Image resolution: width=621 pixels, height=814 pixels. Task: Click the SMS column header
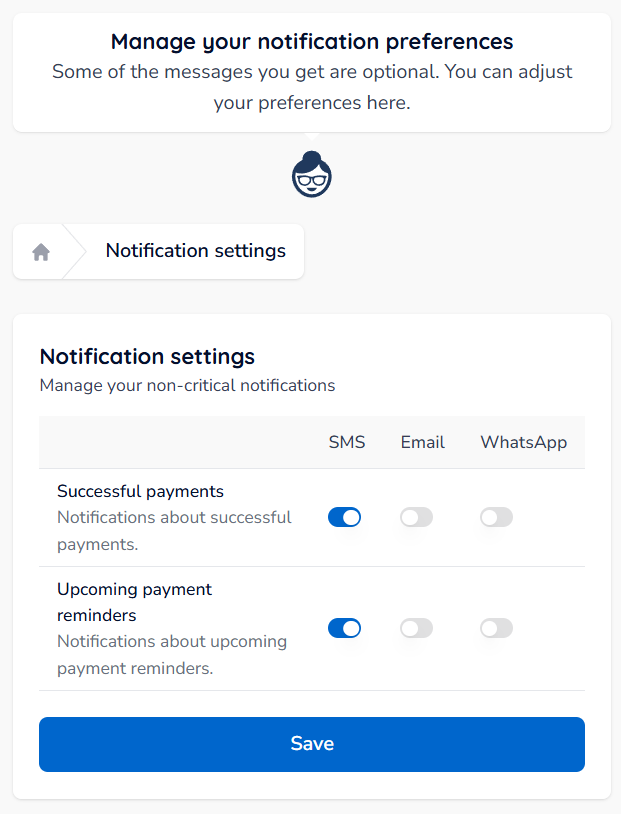coord(347,442)
